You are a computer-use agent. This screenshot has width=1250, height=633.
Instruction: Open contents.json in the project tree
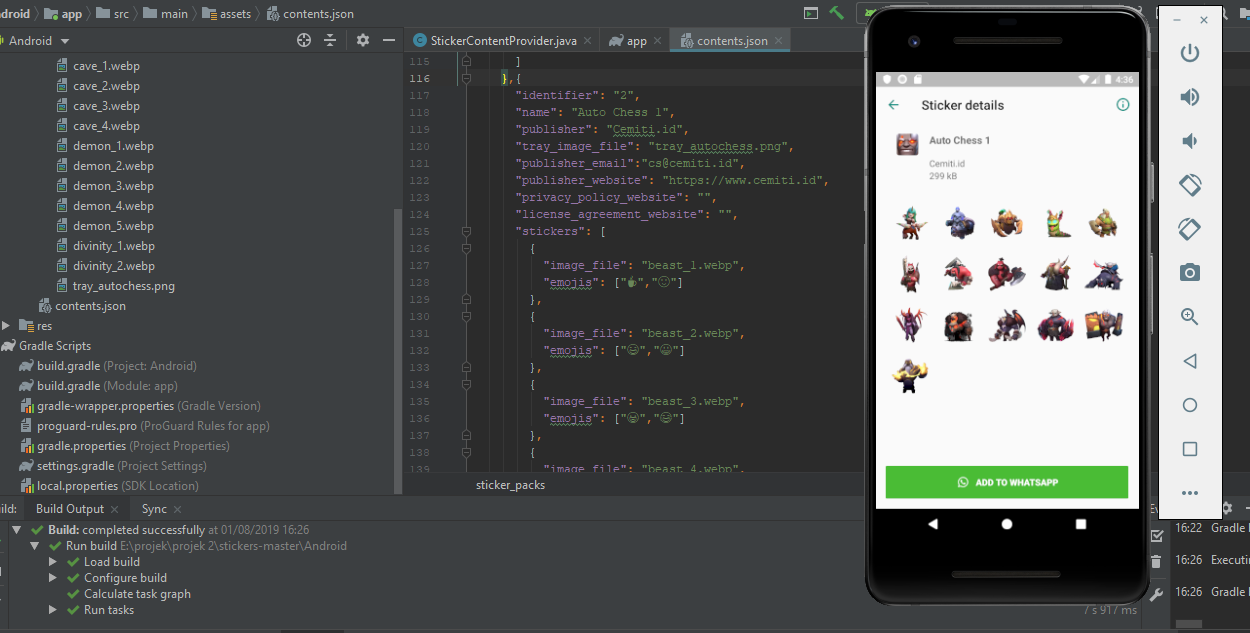click(82, 306)
